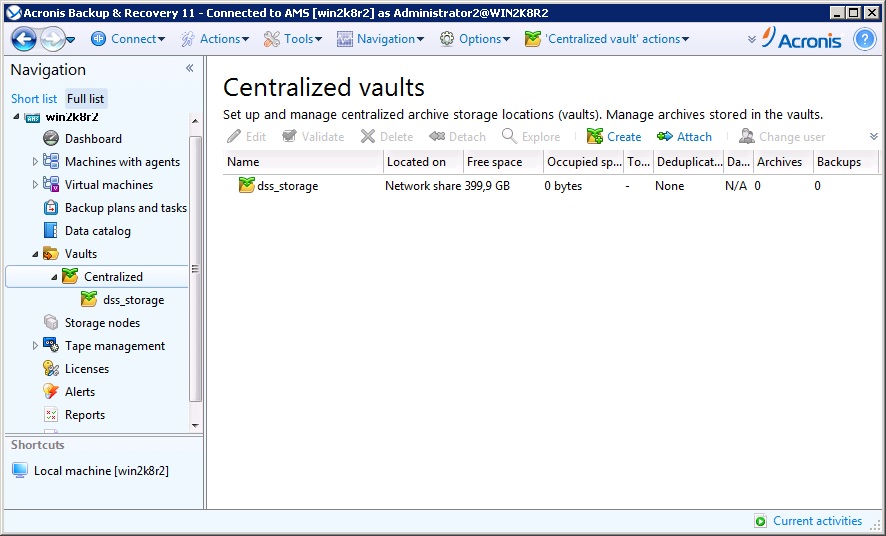Image resolution: width=886 pixels, height=536 pixels.
Task: Click the Detach vault toolbar button
Action: click(457, 137)
